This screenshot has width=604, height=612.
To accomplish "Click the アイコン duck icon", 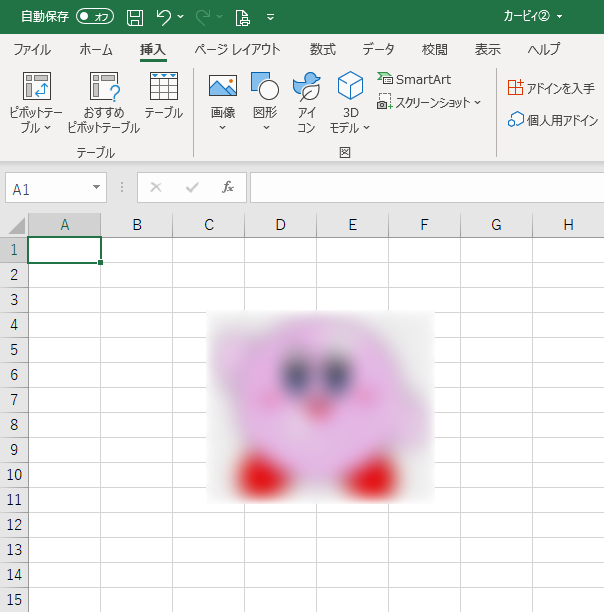I will 307,86.
